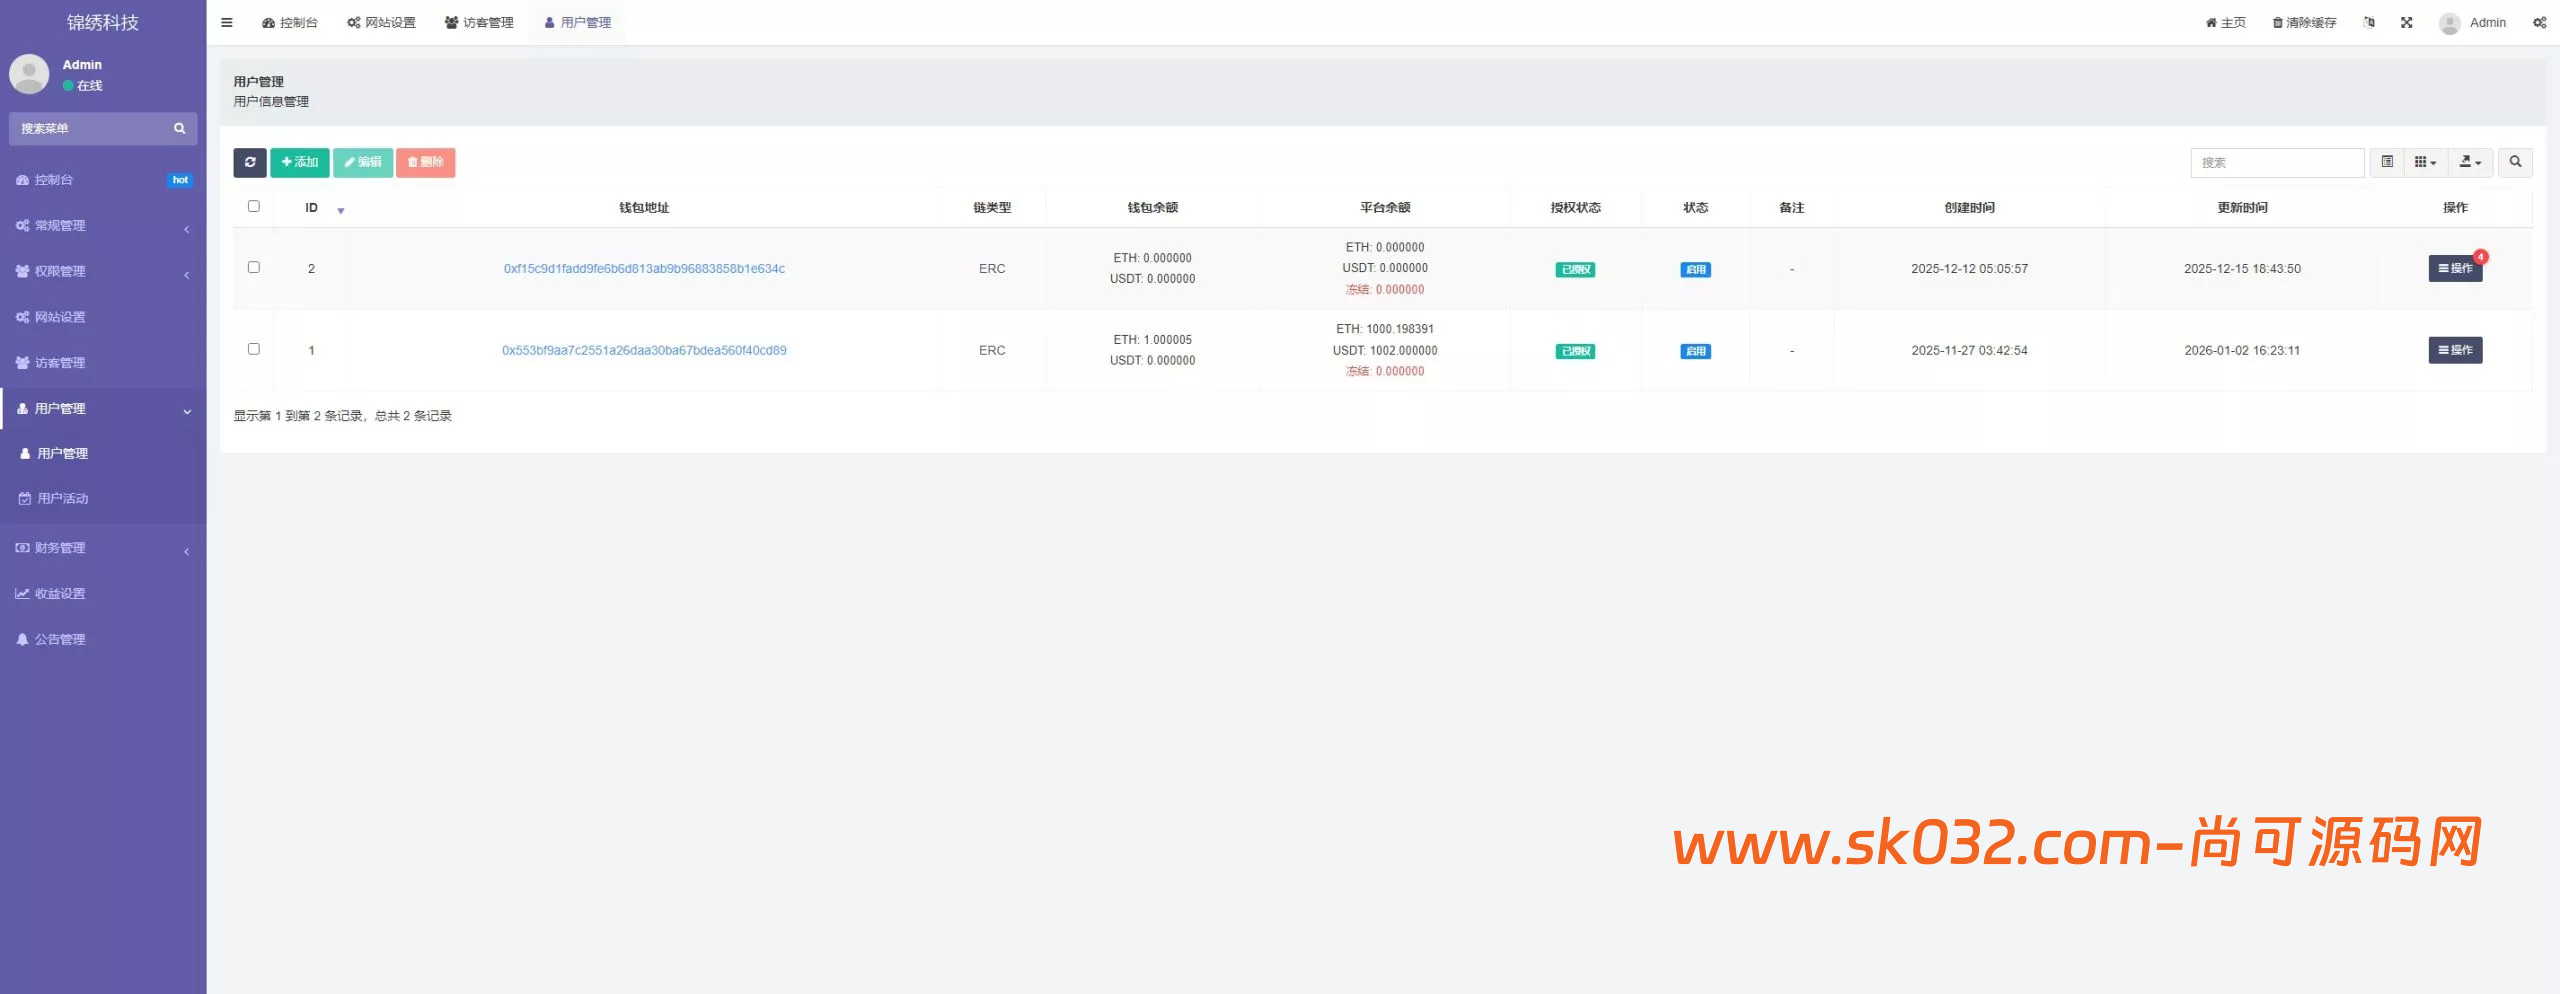Expand the 财务管理 sidebar section
Image resolution: width=2560 pixels, height=994 pixels.
tap(60, 547)
